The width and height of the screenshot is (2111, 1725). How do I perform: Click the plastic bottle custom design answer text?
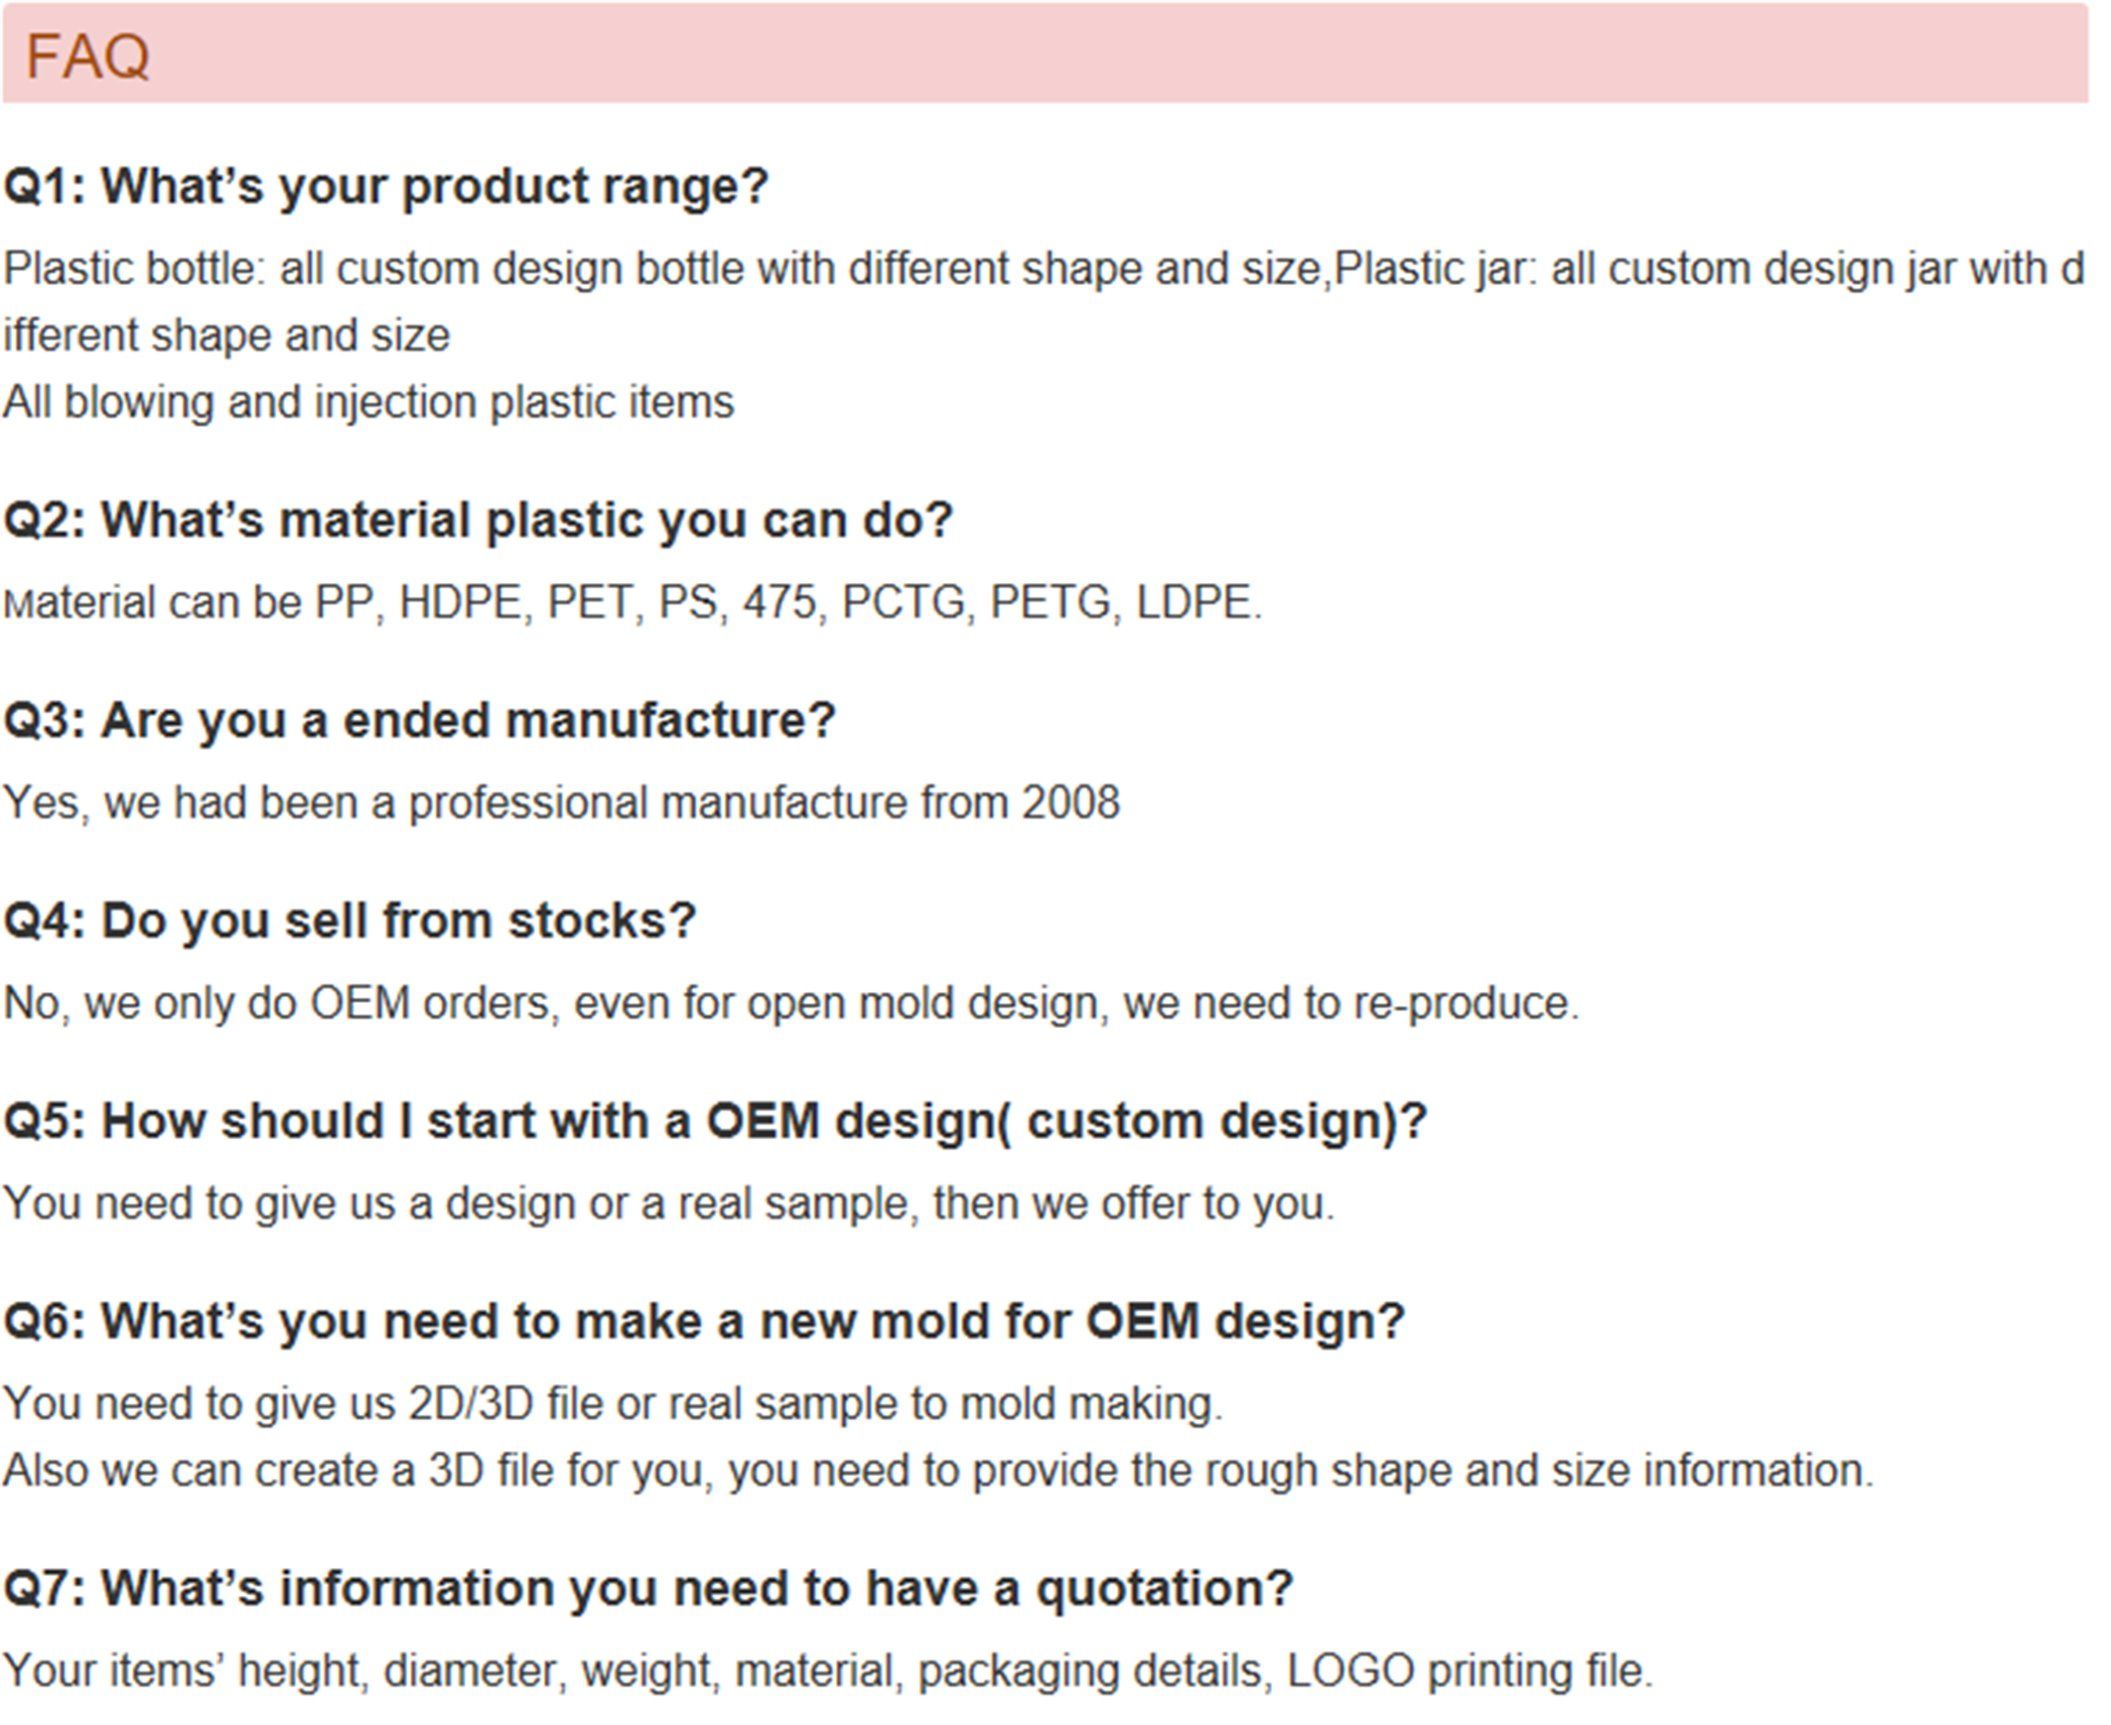[1044, 302]
